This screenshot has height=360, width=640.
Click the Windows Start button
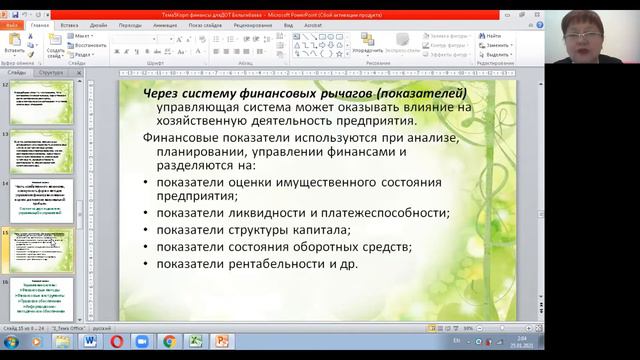11,341
